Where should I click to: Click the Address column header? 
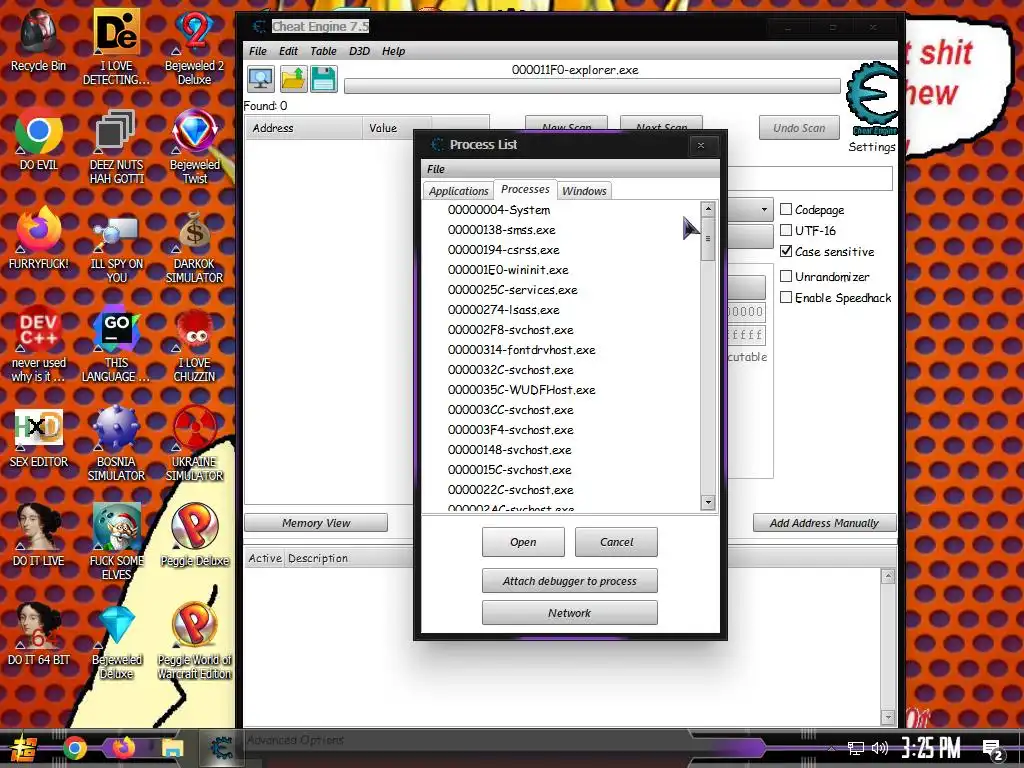tap(303, 128)
